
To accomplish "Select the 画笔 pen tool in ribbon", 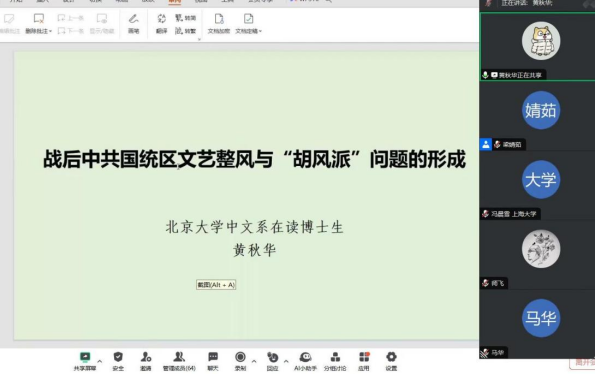I will (x=134, y=24).
